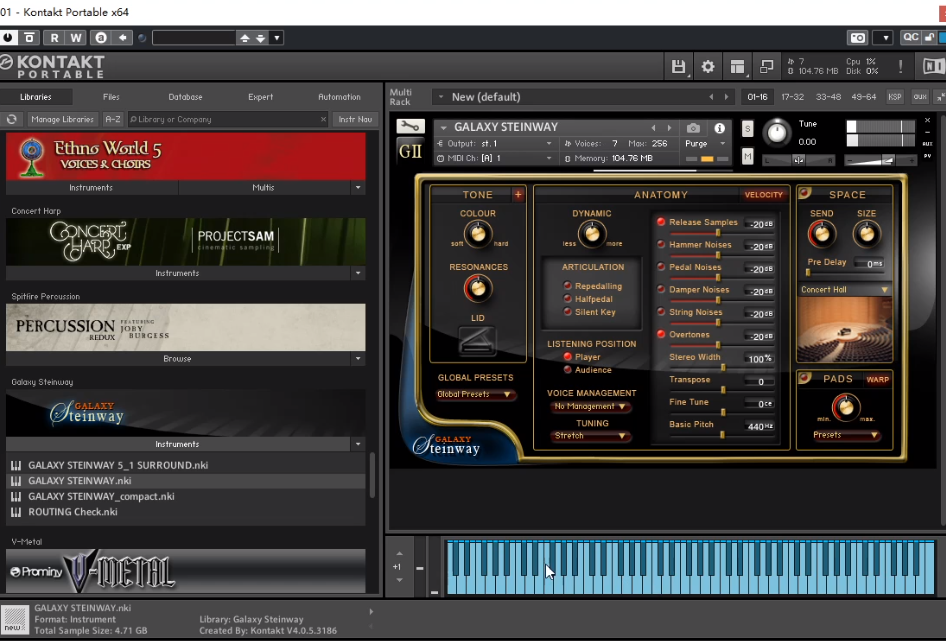Click the COLOUR knob

(x=478, y=234)
